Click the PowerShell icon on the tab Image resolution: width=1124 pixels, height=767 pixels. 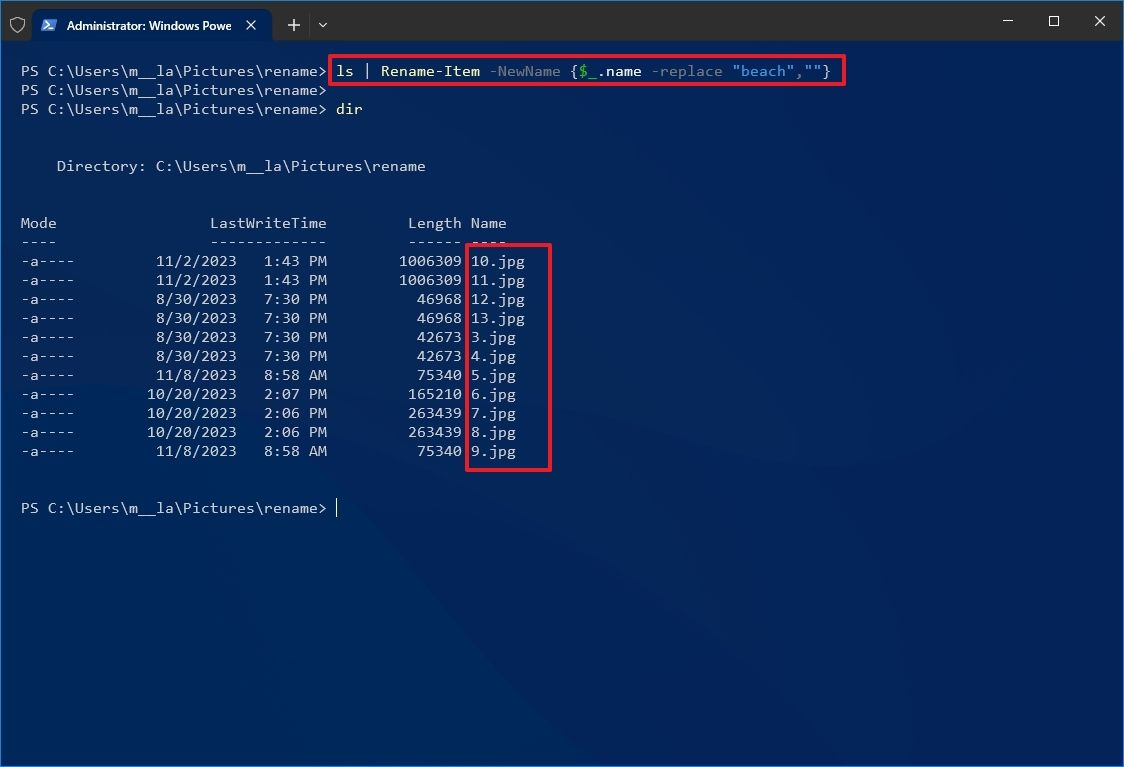[49, 25]
